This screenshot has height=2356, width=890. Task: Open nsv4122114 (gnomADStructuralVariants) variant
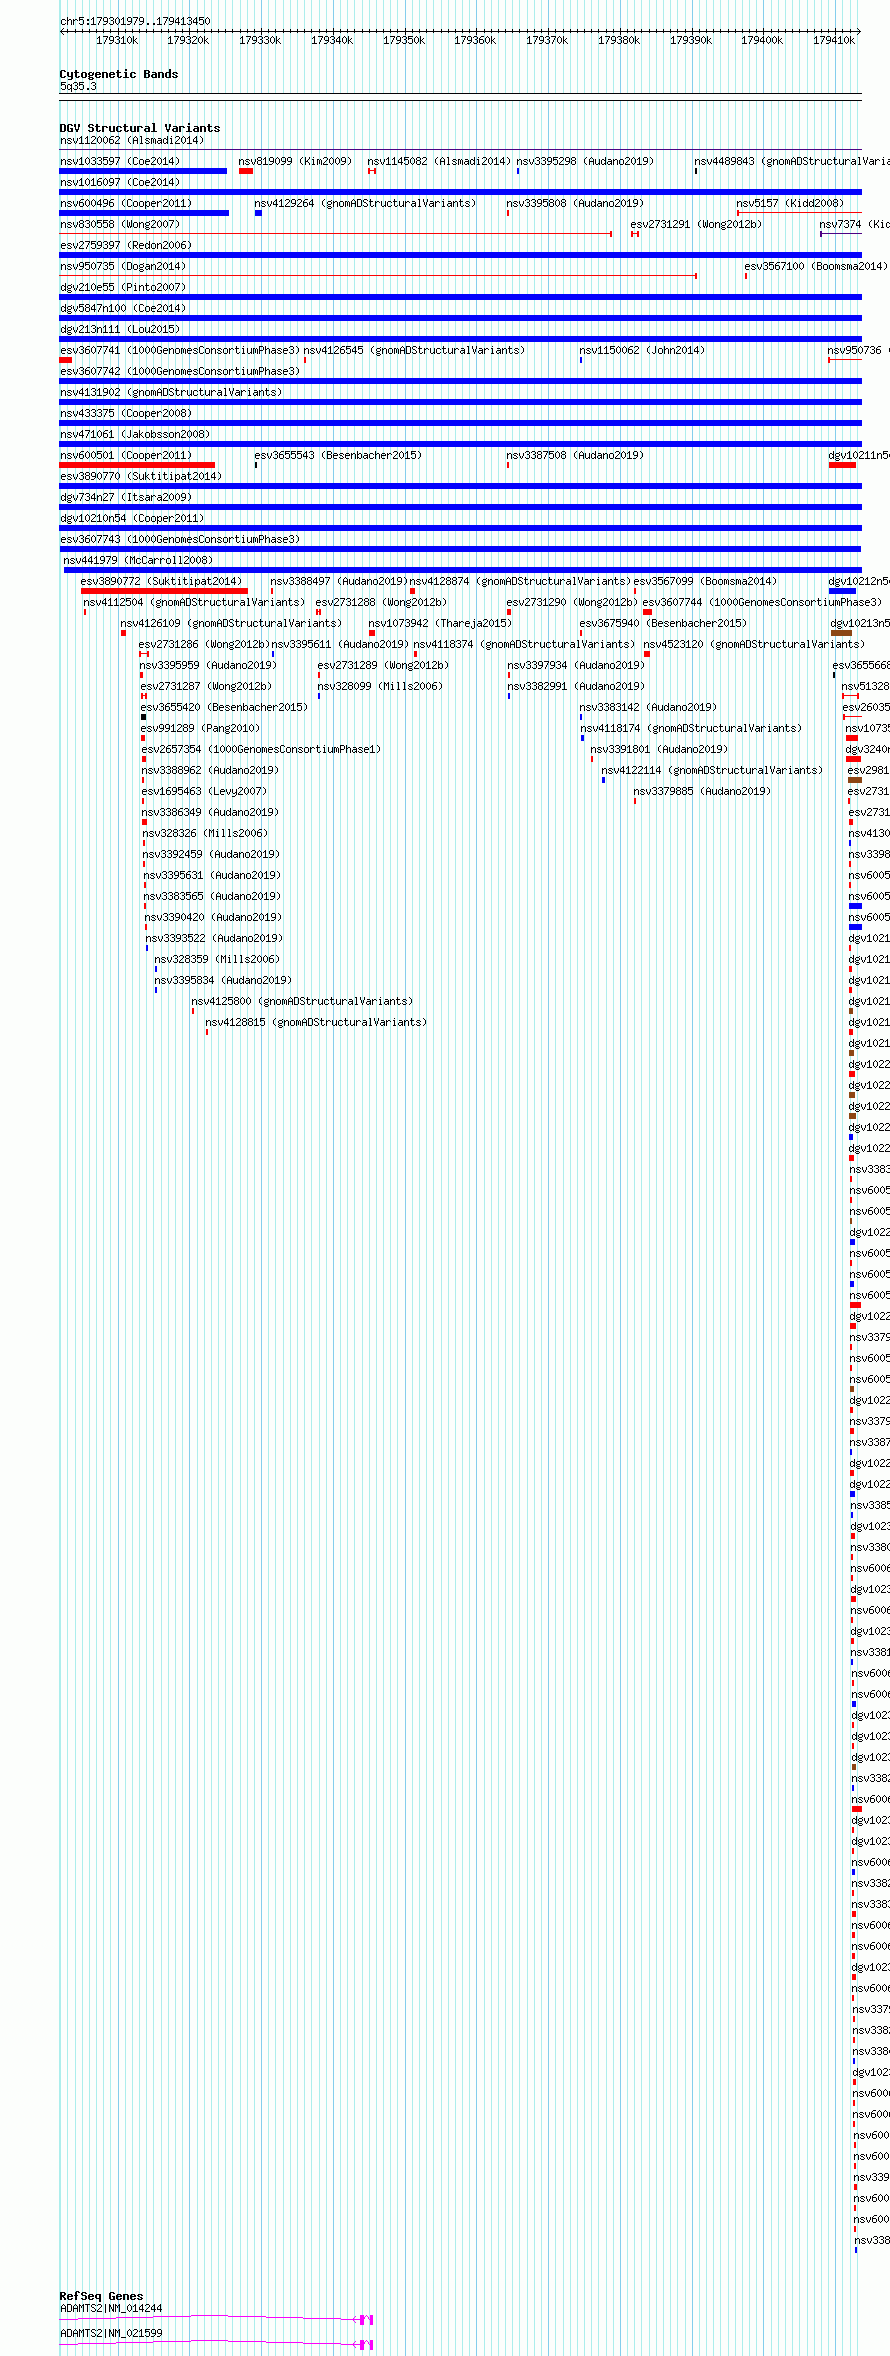click(712, 771)
